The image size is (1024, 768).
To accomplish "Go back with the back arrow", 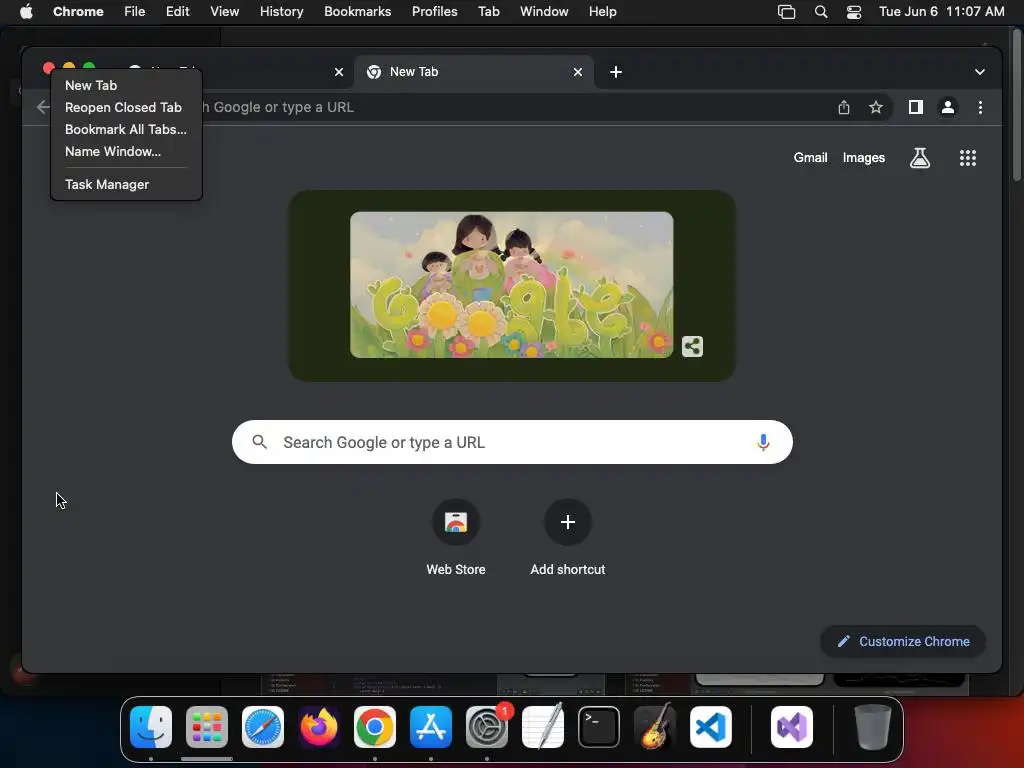I will (x=43, y=107).
